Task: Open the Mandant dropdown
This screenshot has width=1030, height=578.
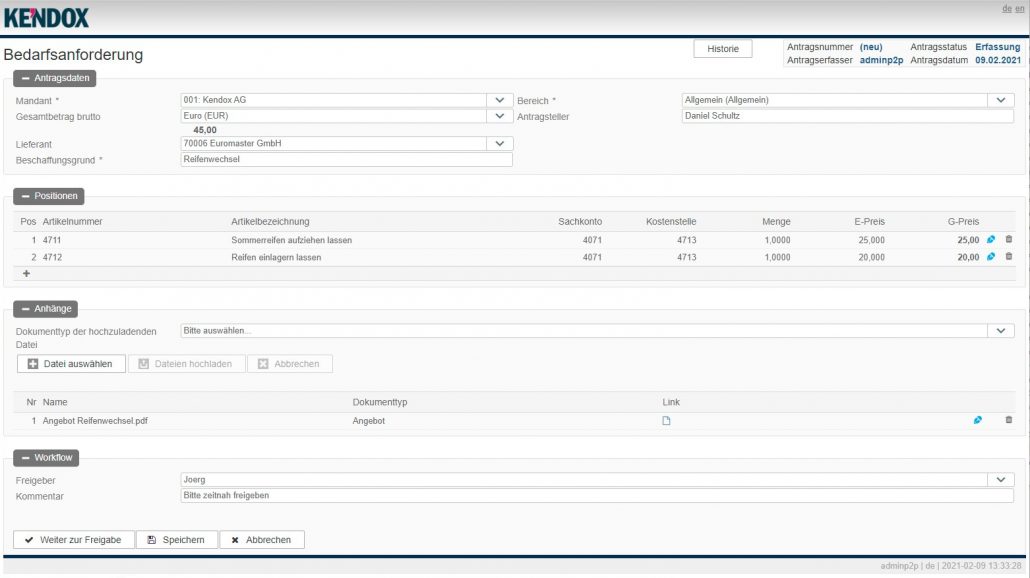Action: point(499,100)
